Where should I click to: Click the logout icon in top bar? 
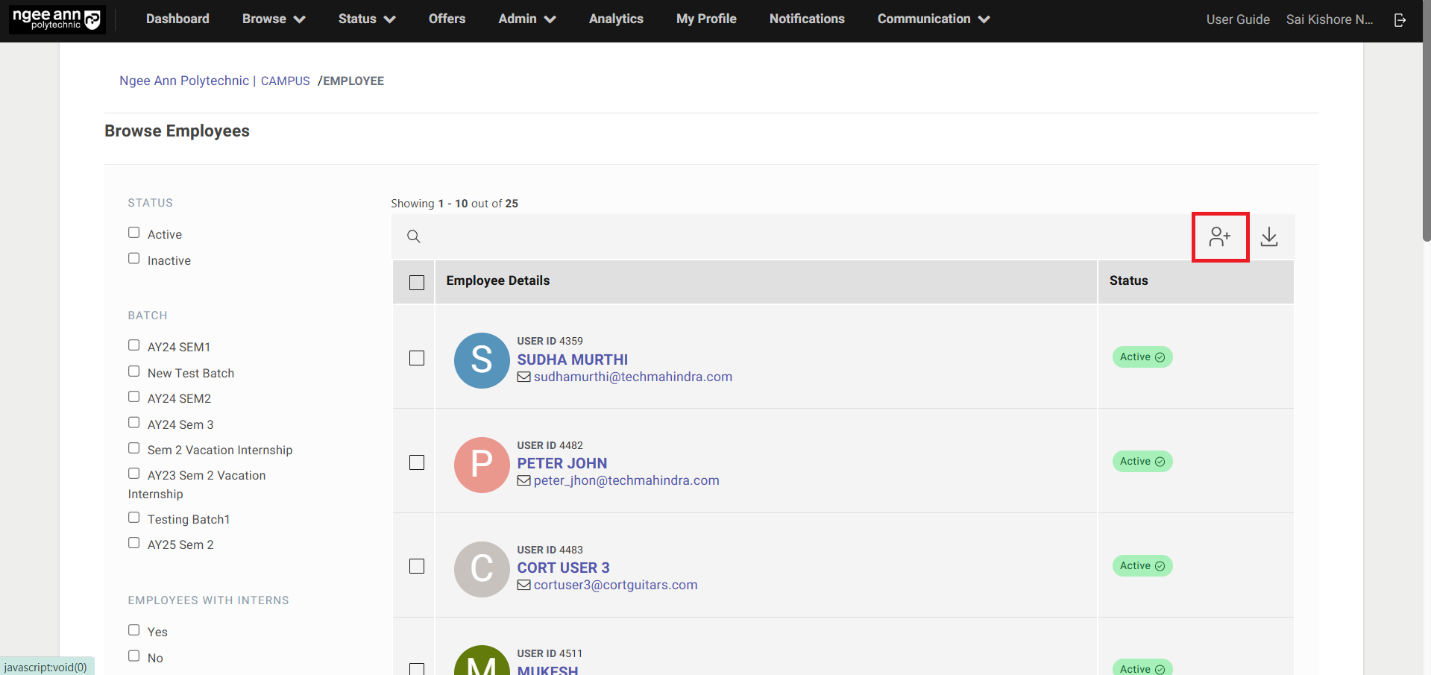click(1400, 19)
